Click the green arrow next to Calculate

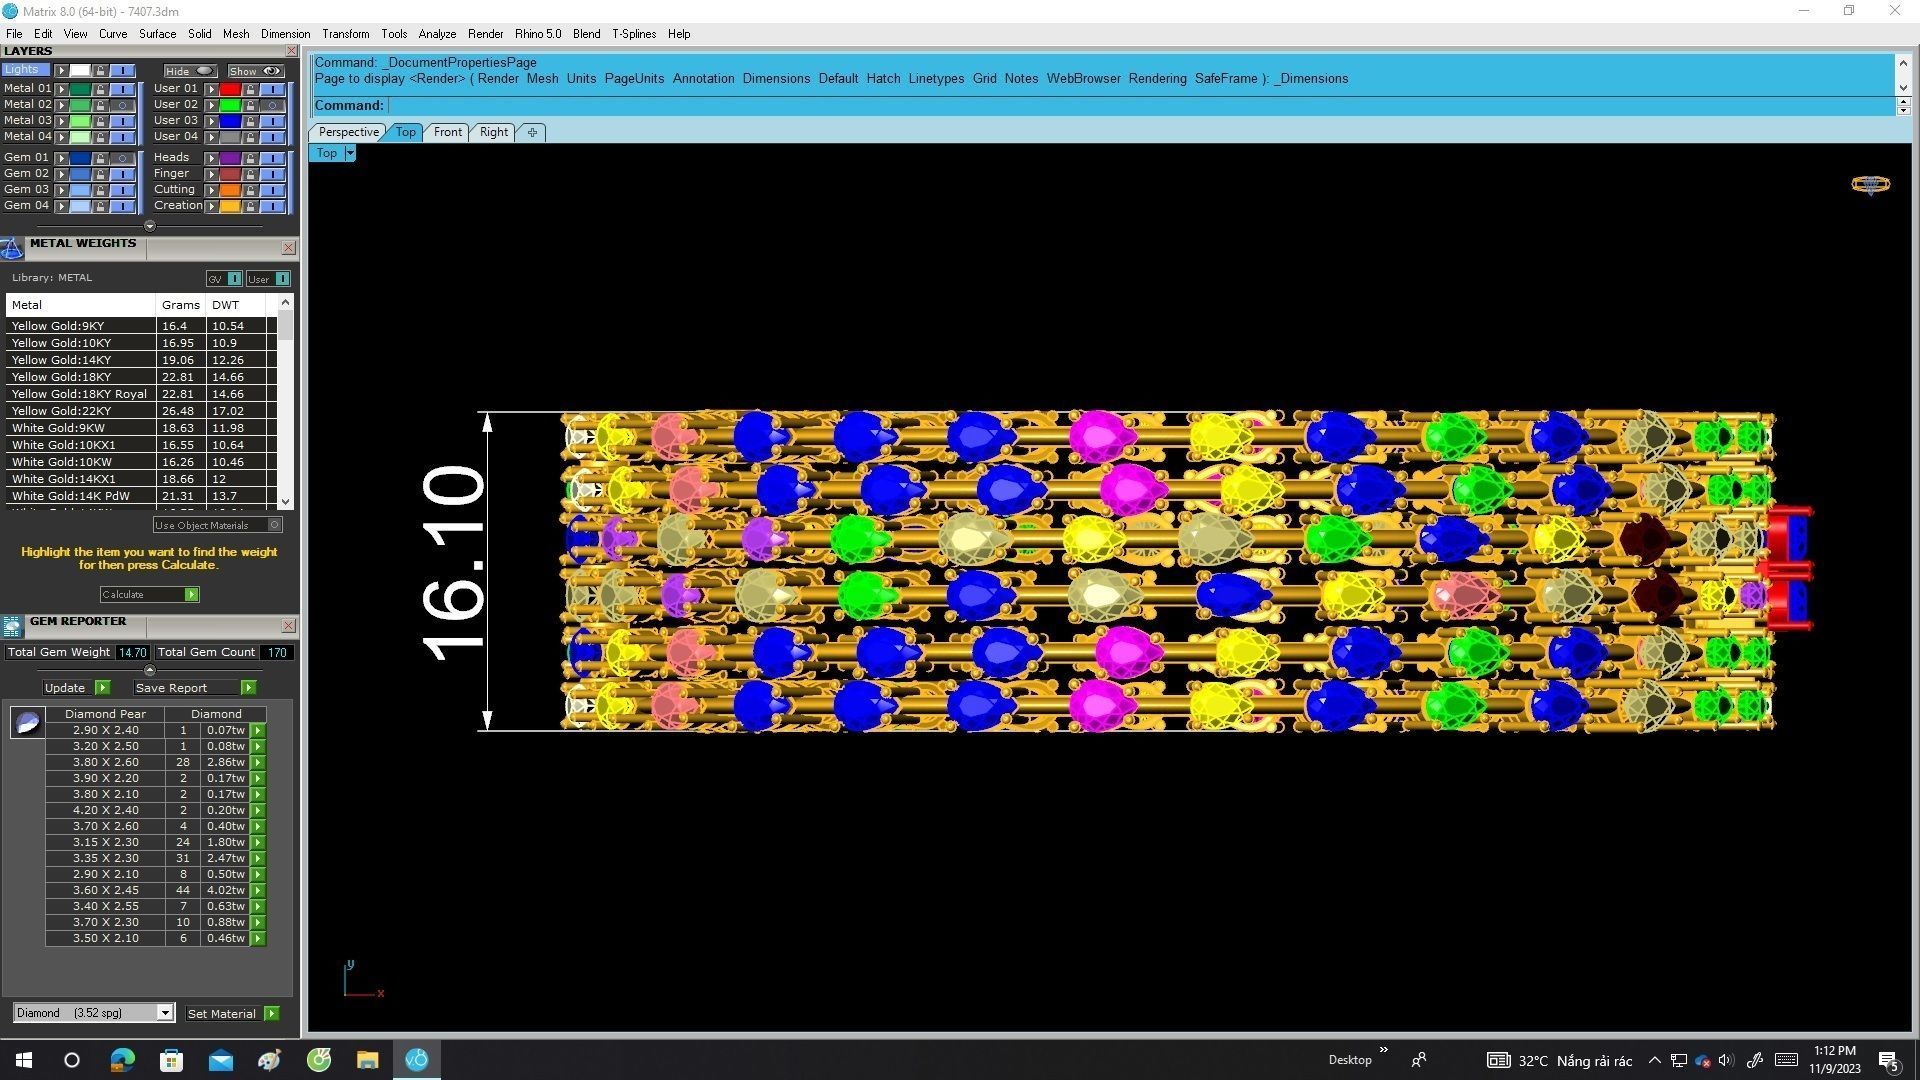pos(192,595)
